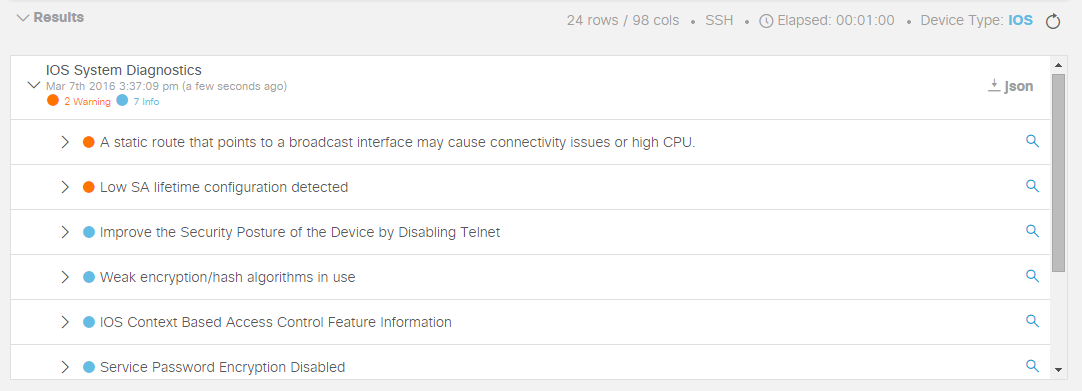Click the IOS device type link
This screenshot has width=1082, height=391.
pyautogui.click(x=1021, y=21)
